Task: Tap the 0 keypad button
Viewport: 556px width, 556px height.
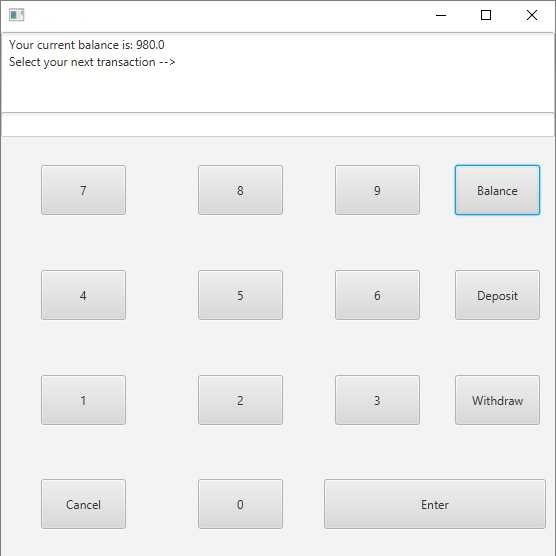Action: click(240, 504)
